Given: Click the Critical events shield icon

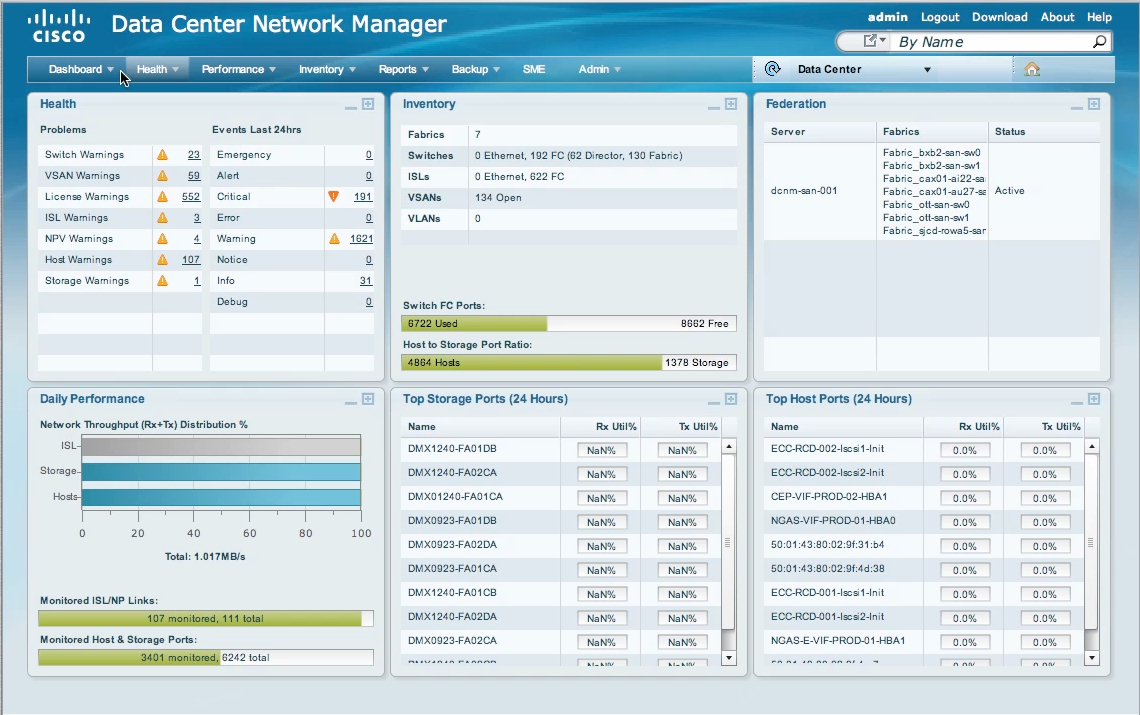Looking at the screenshot, I should (x=334, y=196).
